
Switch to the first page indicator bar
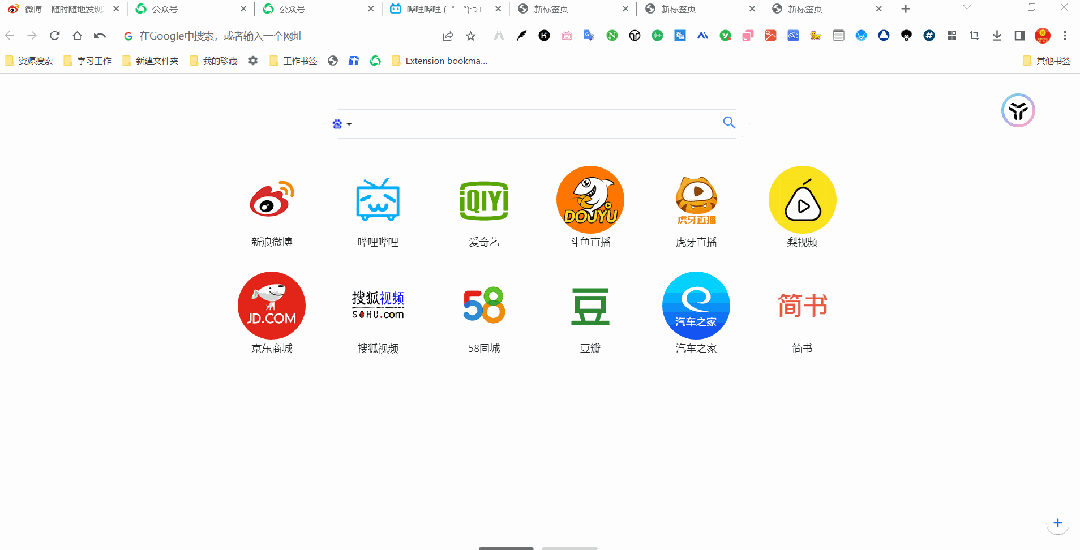coord(506,548)
